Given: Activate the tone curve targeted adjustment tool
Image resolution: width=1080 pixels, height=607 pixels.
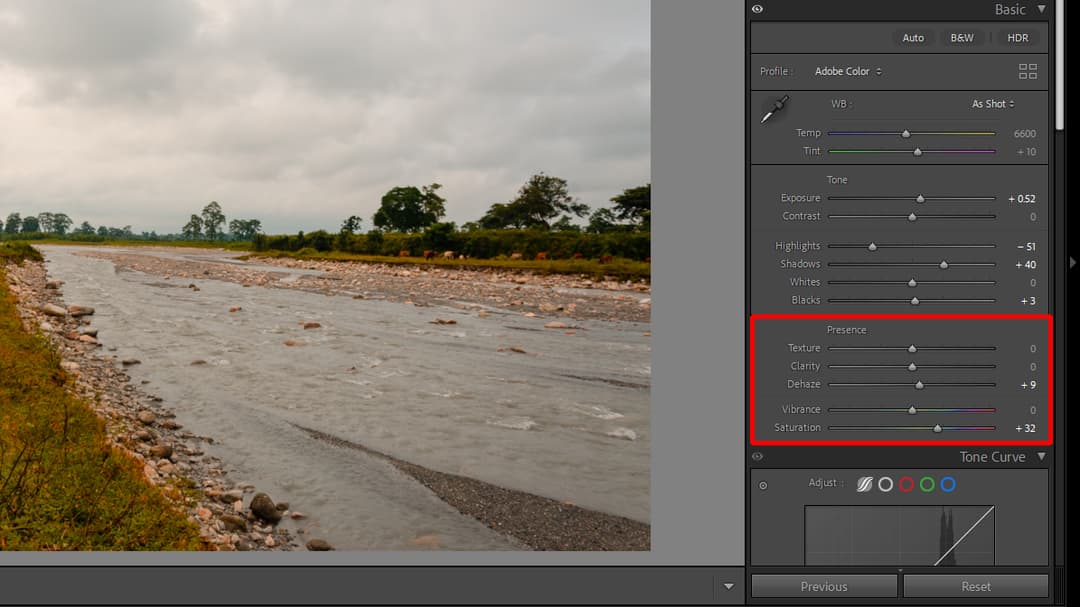Looking at the screenshot, I should click(x=763, y=486).
